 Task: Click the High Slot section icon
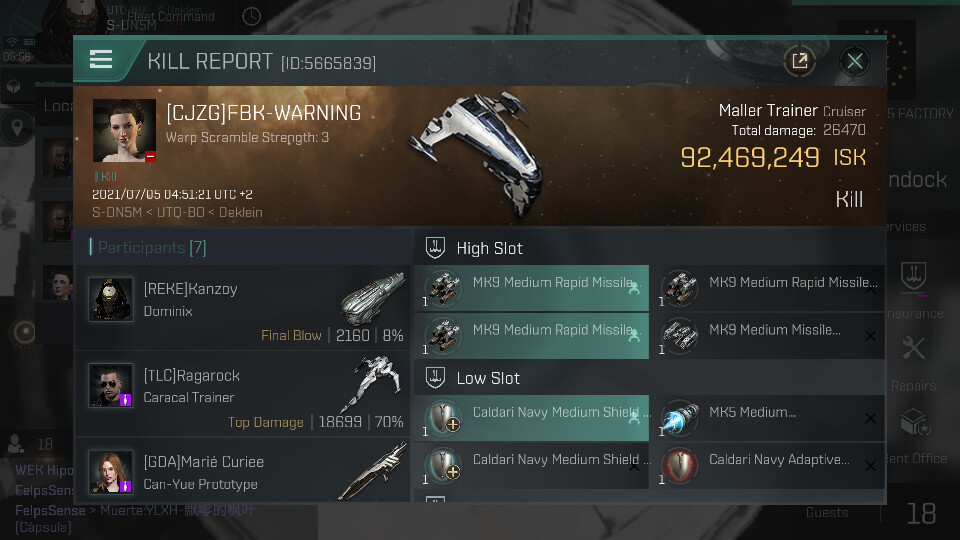coord(435,248)
